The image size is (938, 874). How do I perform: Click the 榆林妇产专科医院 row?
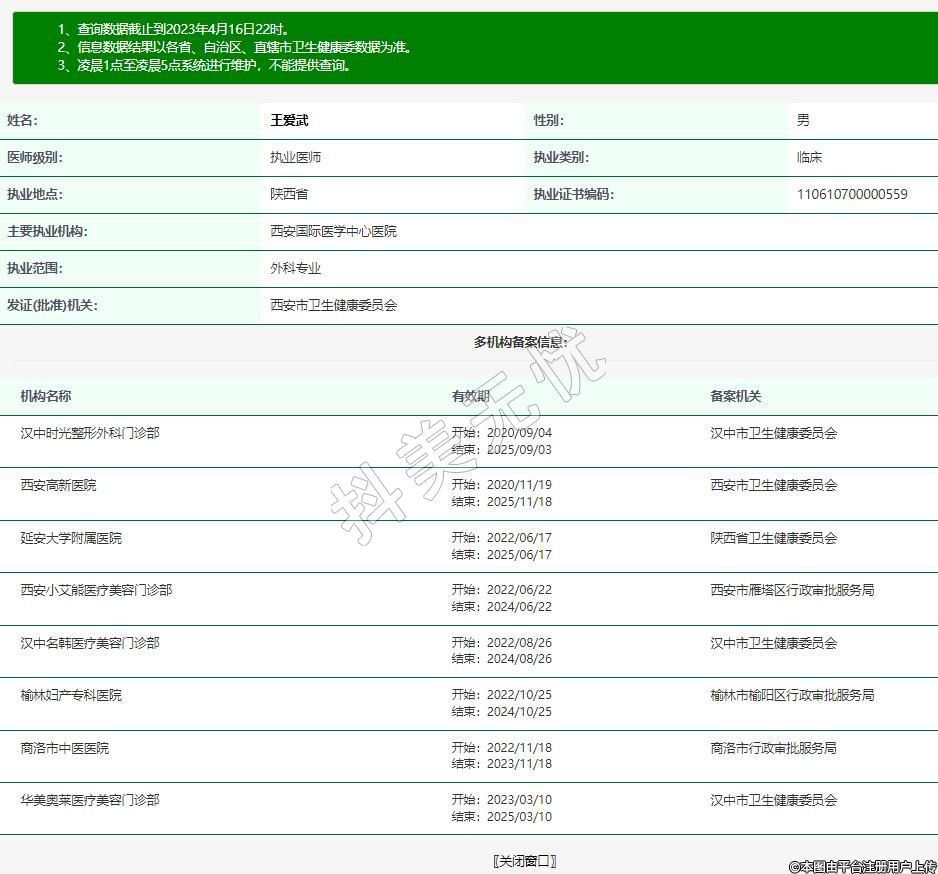point(71,695)
